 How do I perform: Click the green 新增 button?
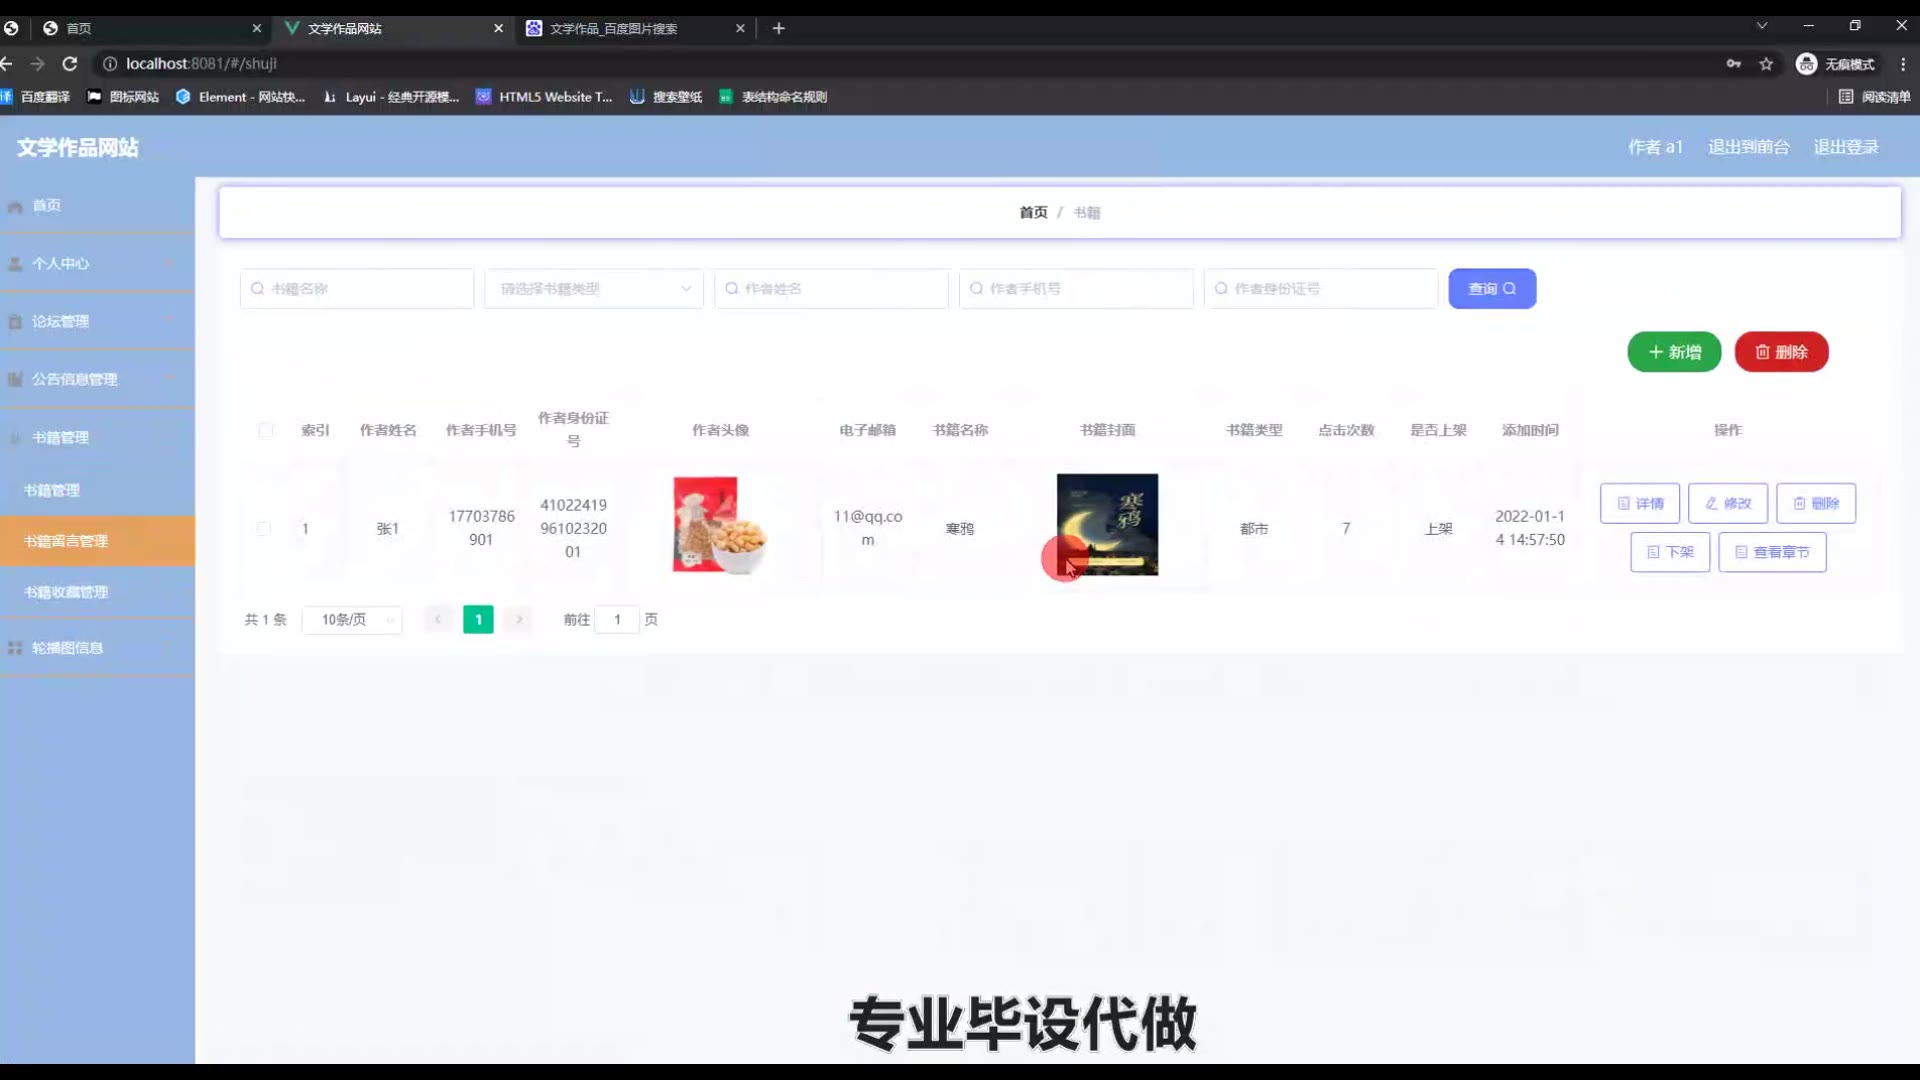pos(1674,352)
